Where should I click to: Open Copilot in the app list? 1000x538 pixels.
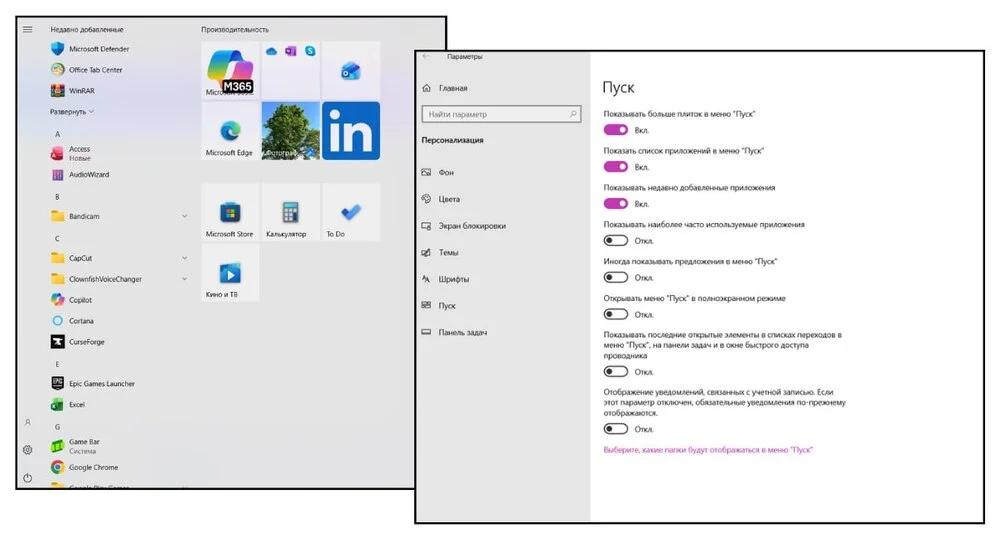click(71, 300)
